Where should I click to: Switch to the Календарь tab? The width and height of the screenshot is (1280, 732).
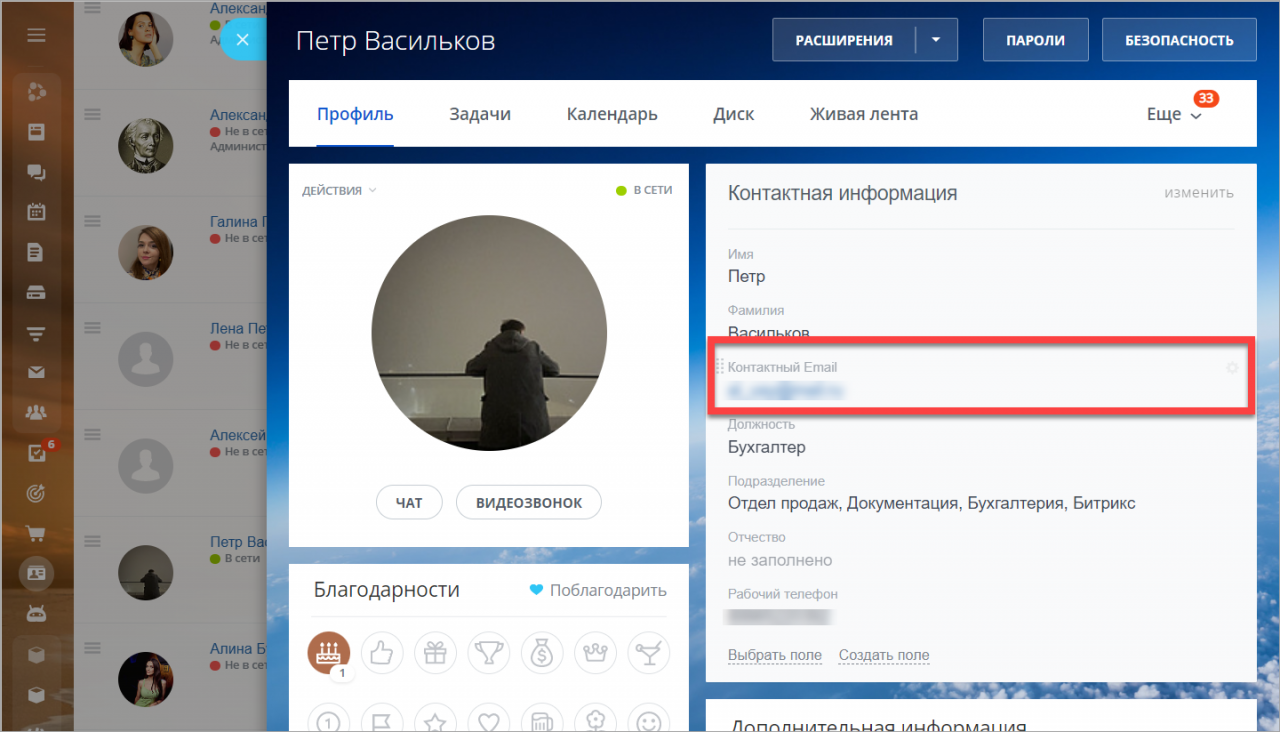612,114
